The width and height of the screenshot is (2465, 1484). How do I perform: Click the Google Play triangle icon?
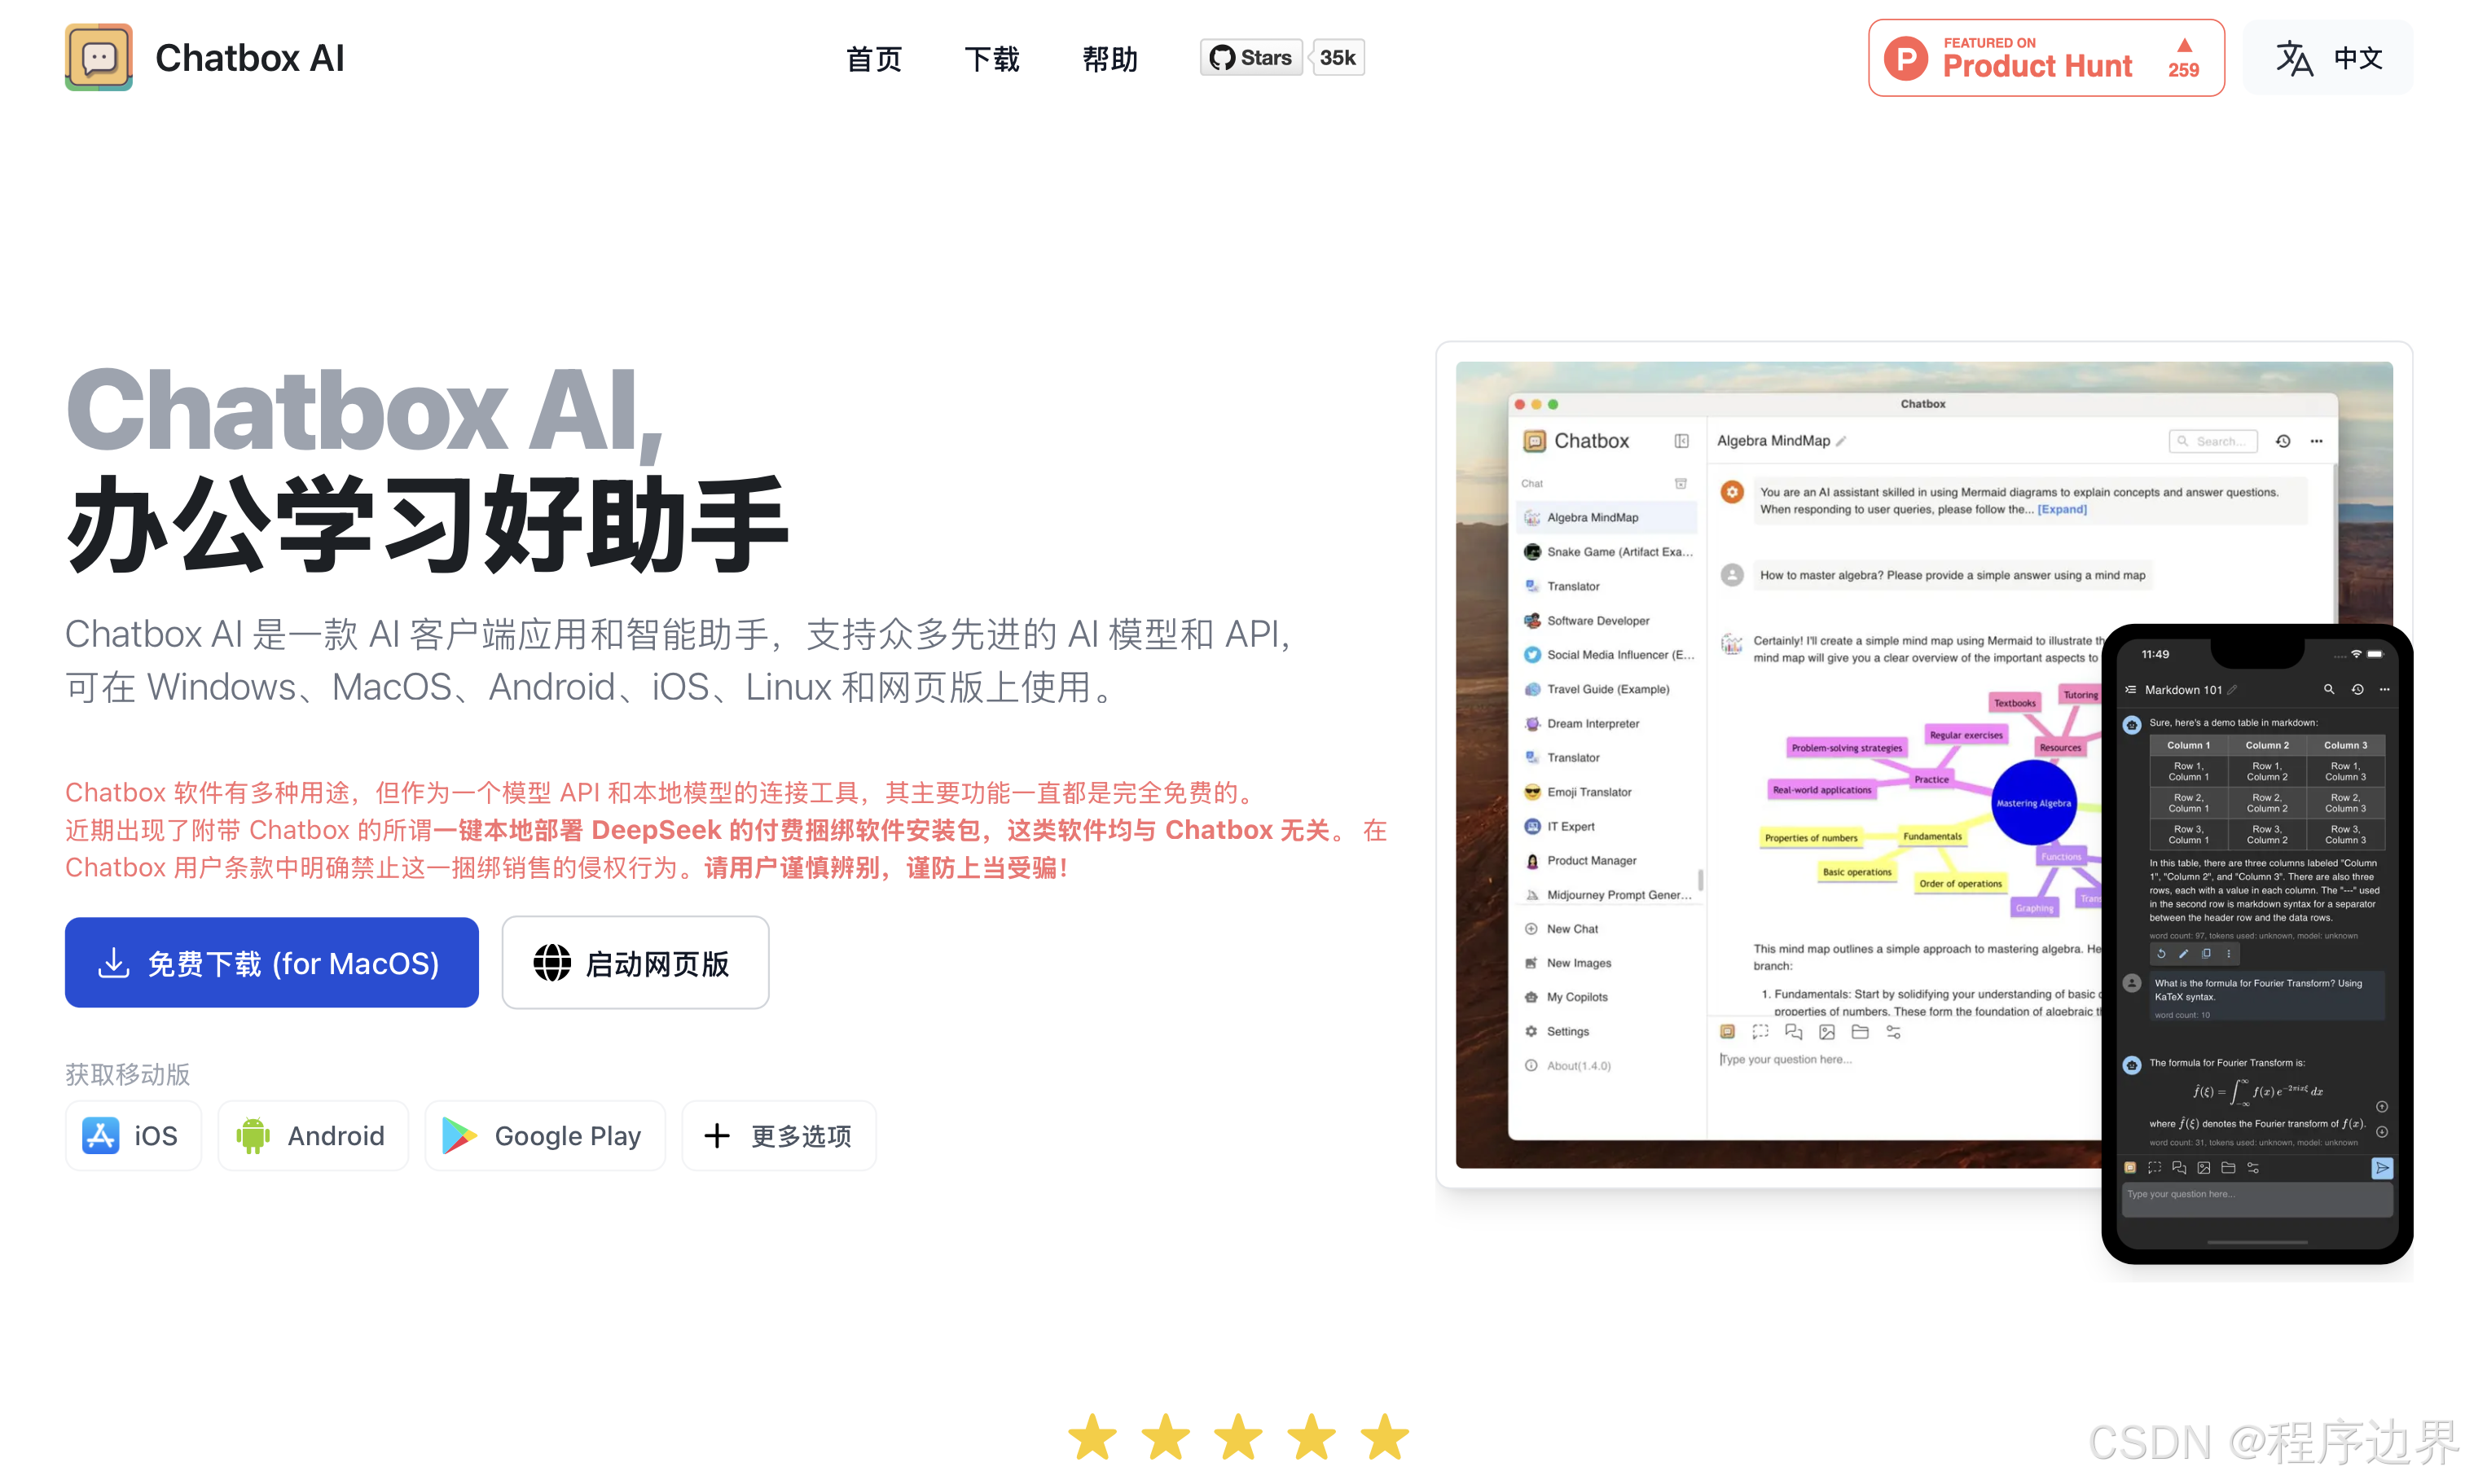point(459,1135)
